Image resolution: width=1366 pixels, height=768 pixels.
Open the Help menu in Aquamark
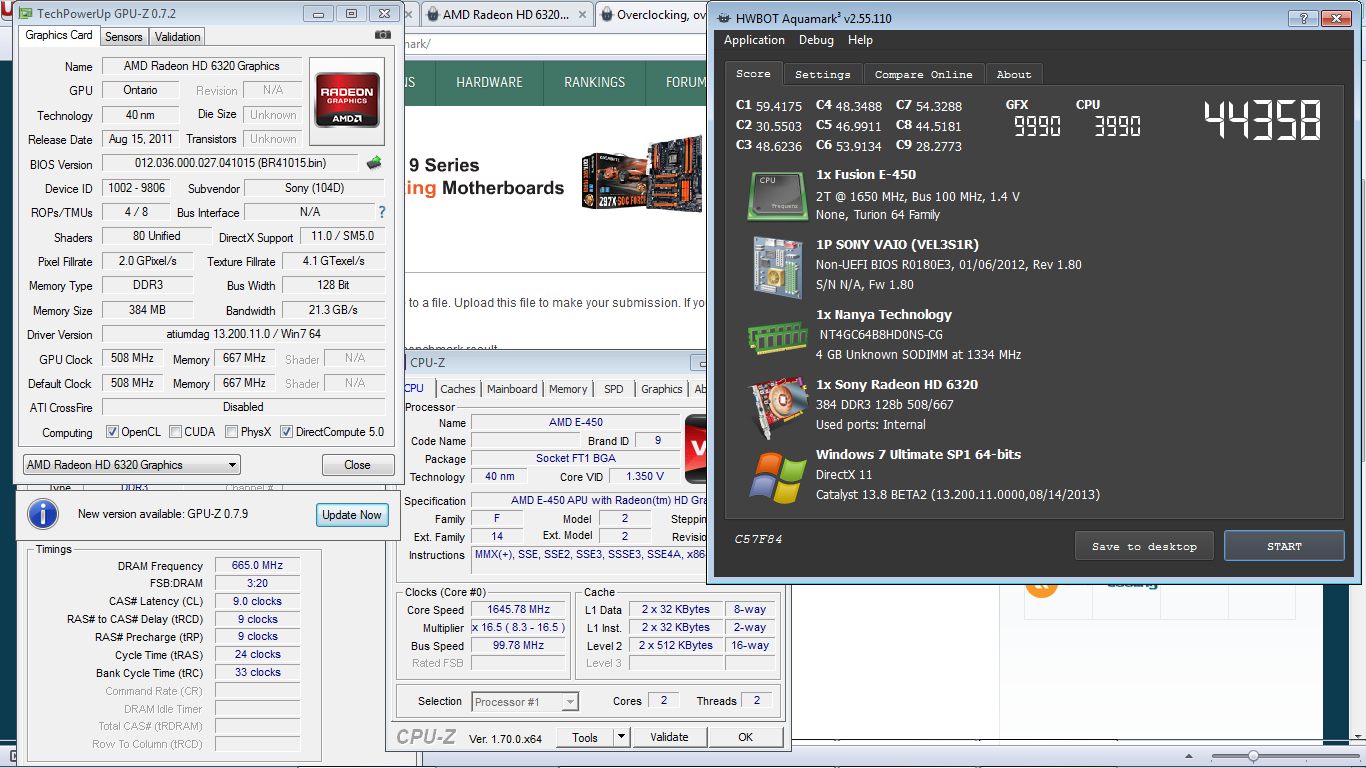coord(860,40)
